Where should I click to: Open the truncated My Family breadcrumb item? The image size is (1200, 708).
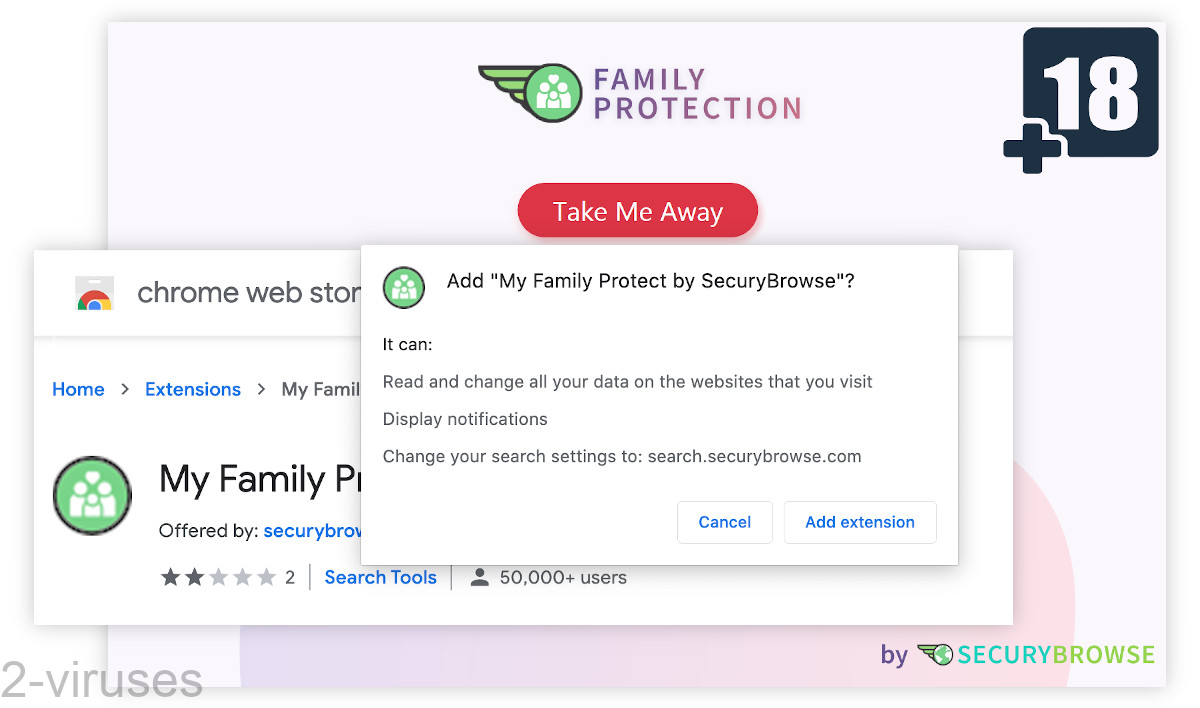coord(320,389)
